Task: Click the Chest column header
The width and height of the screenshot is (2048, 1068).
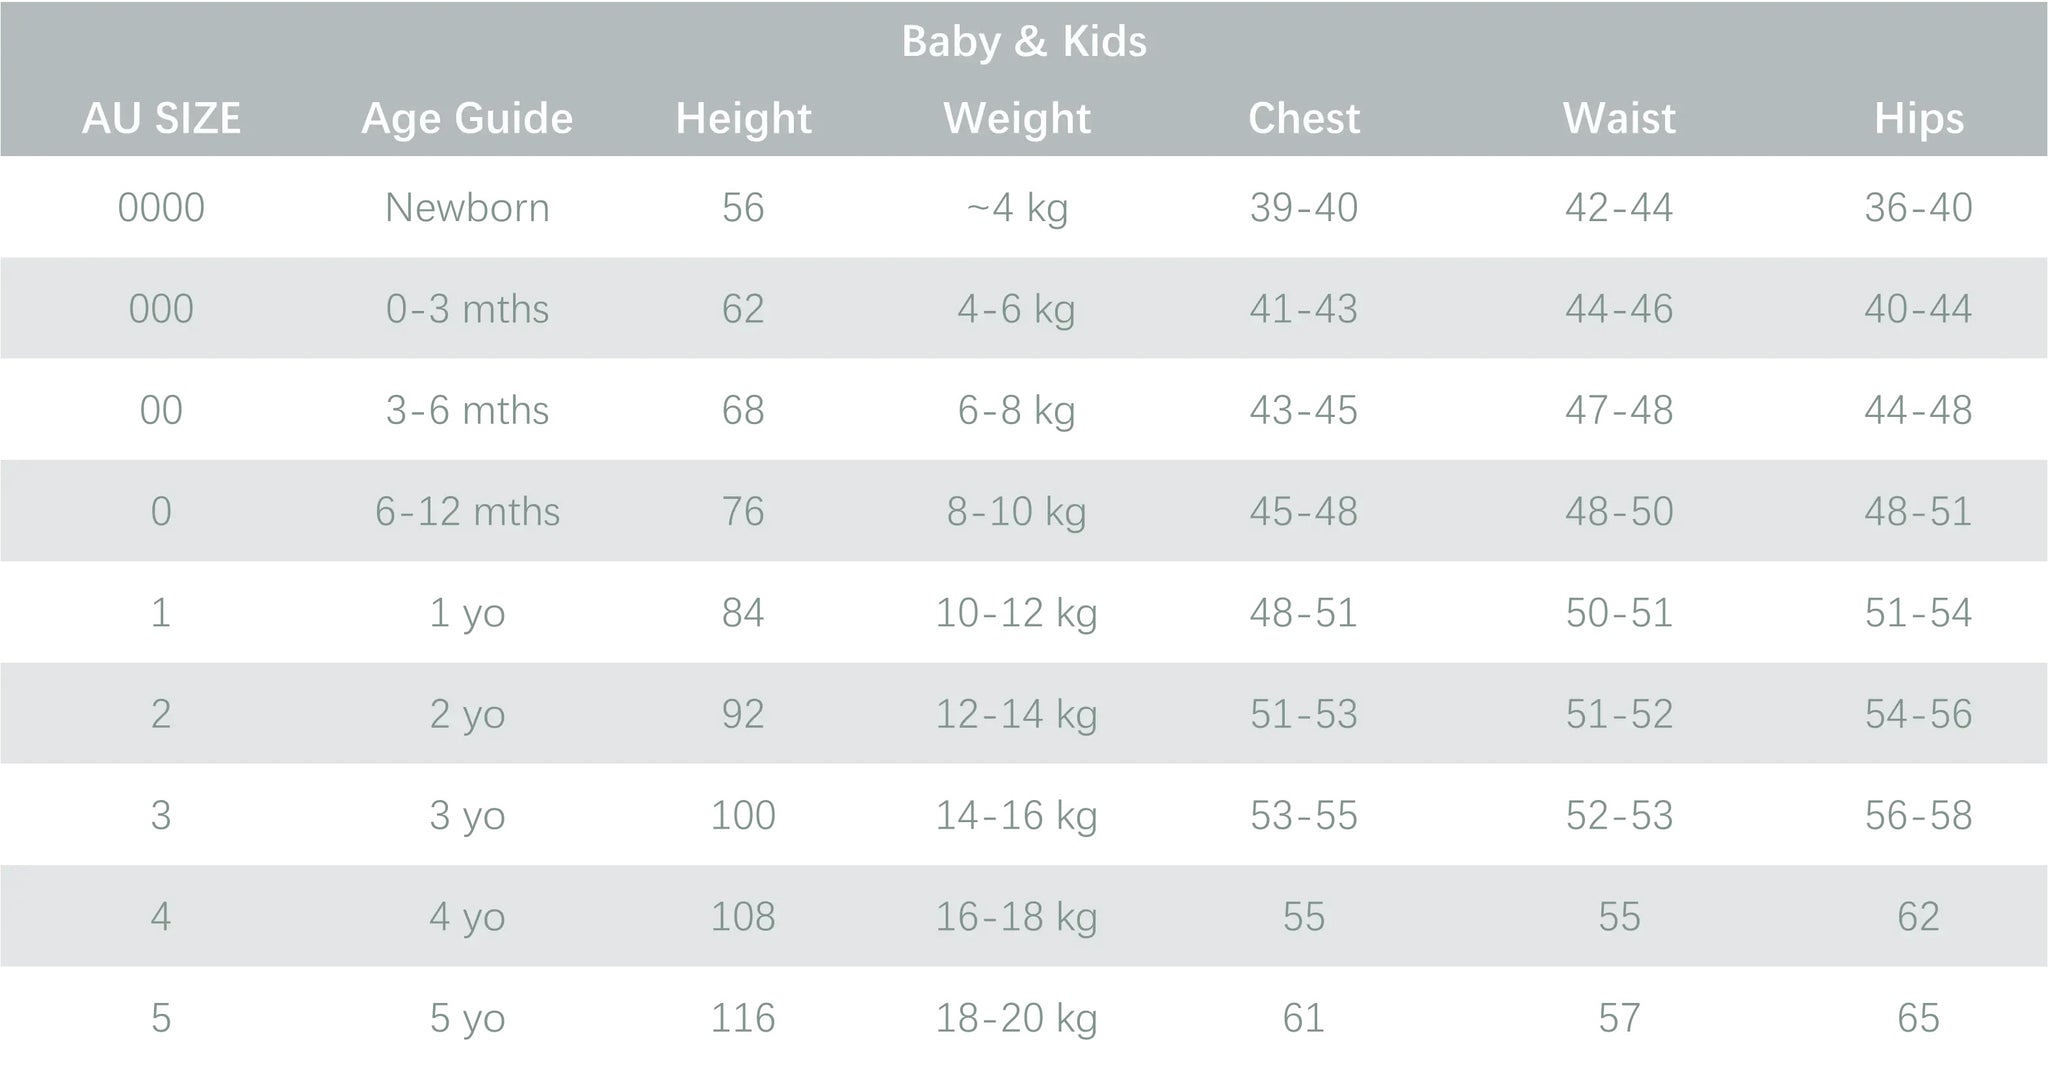Action: [1304, 119]
